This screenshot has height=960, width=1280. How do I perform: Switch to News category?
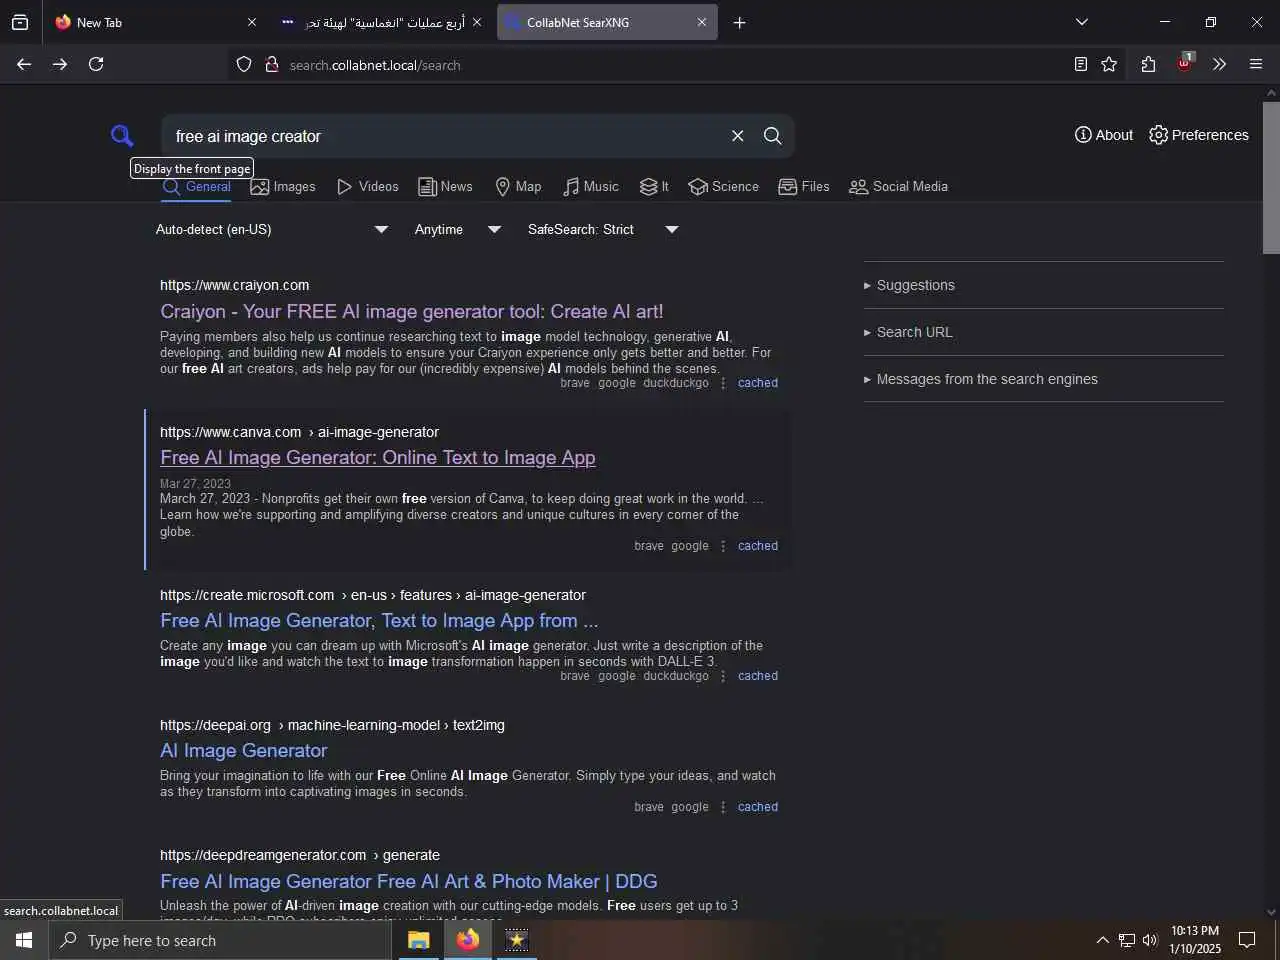point(445,186)
